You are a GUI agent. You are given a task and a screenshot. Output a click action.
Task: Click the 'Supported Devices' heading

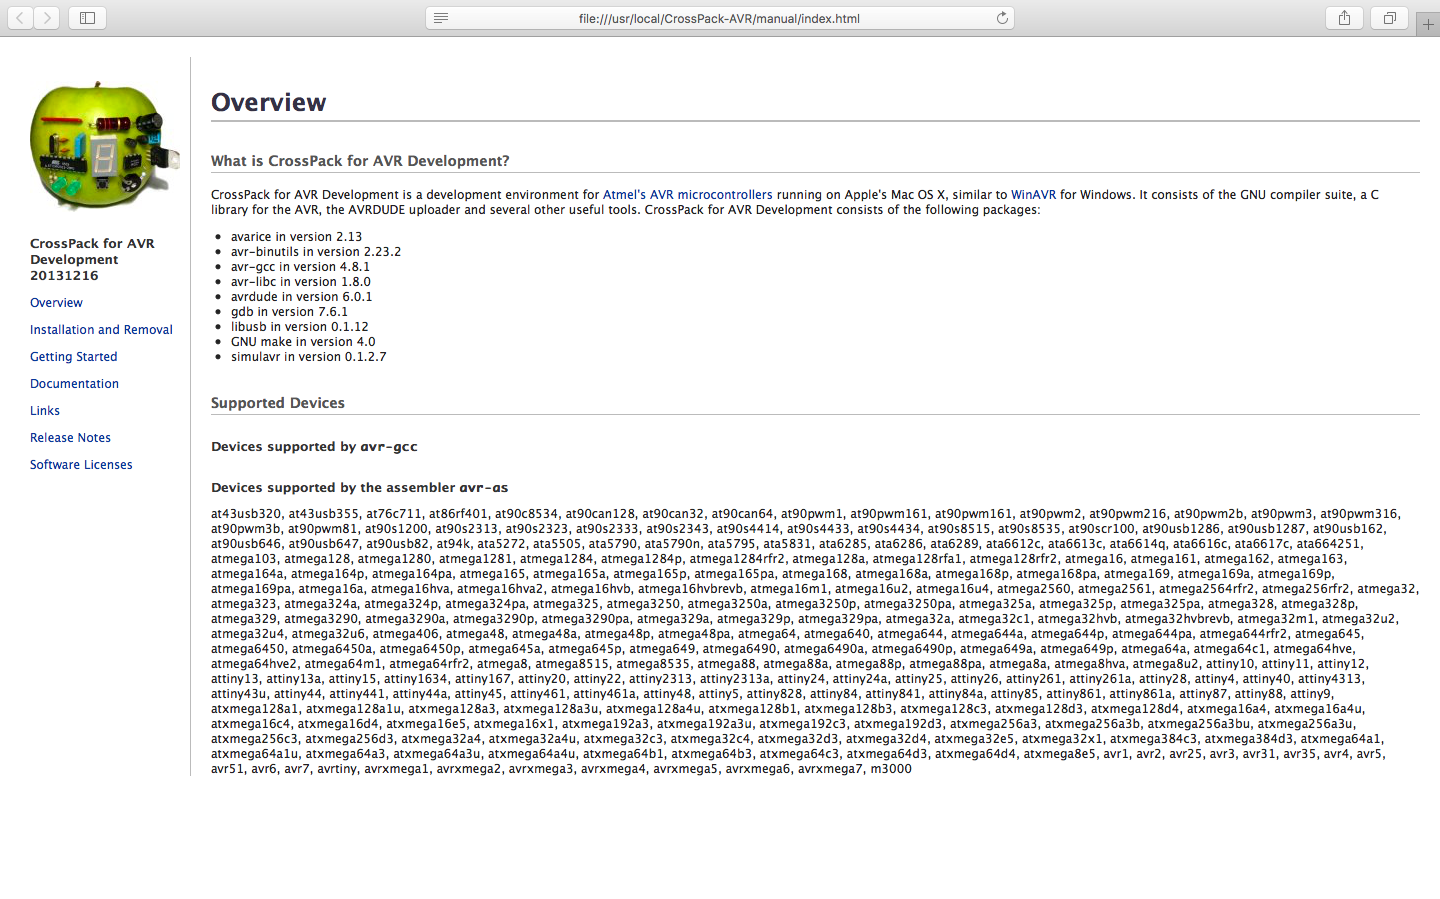(278, 403)
